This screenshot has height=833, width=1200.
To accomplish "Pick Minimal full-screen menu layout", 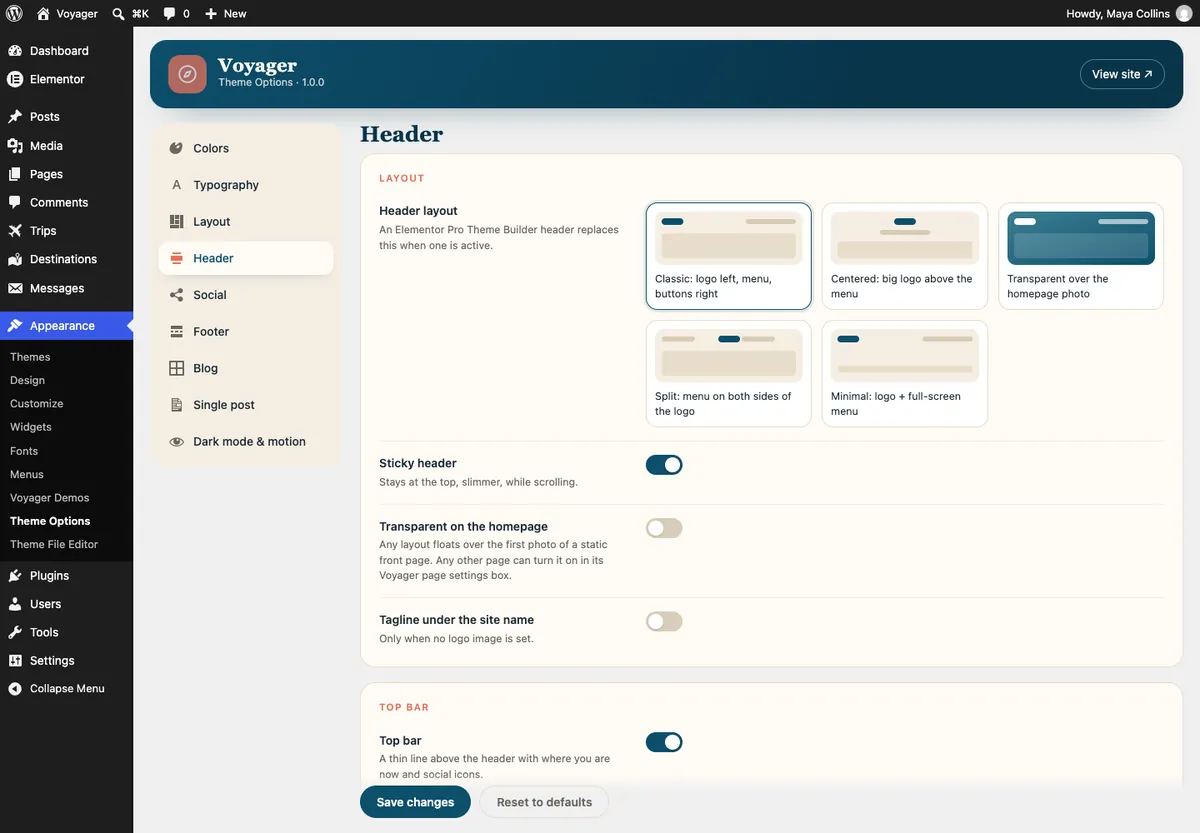I will 905,374.
